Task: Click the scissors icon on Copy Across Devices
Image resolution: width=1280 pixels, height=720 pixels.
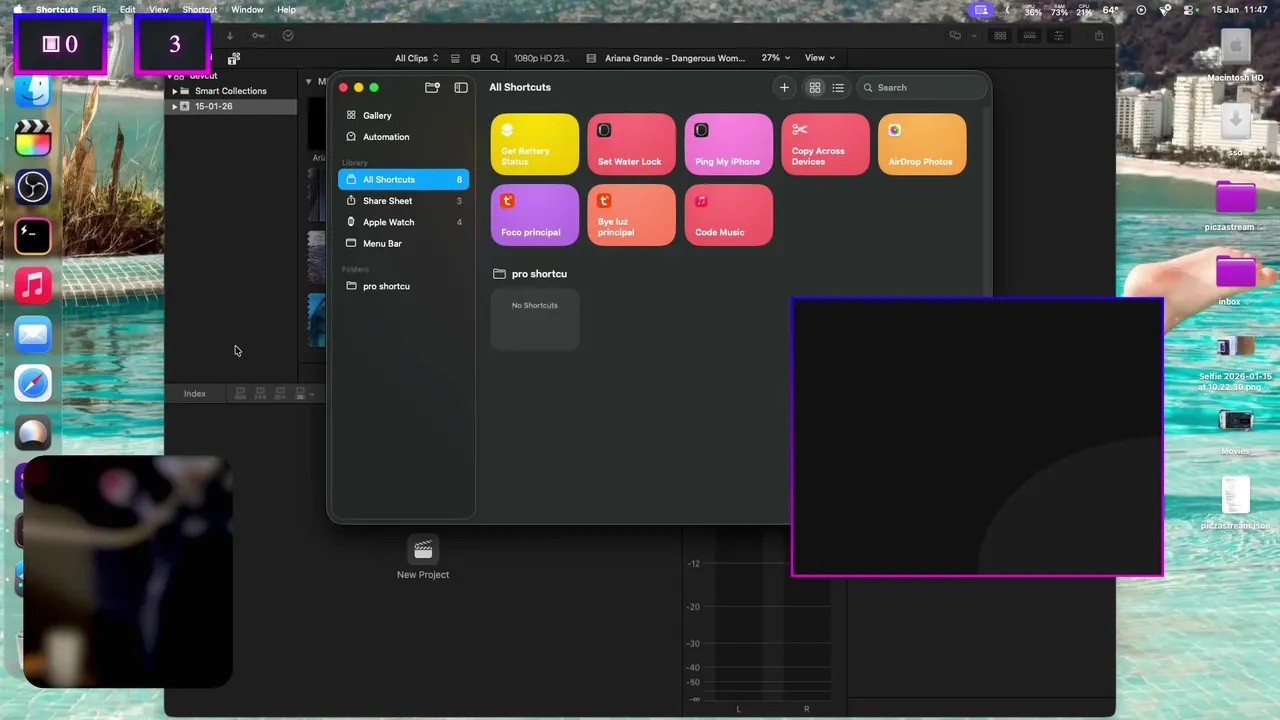Action: (x=799, y=130)
